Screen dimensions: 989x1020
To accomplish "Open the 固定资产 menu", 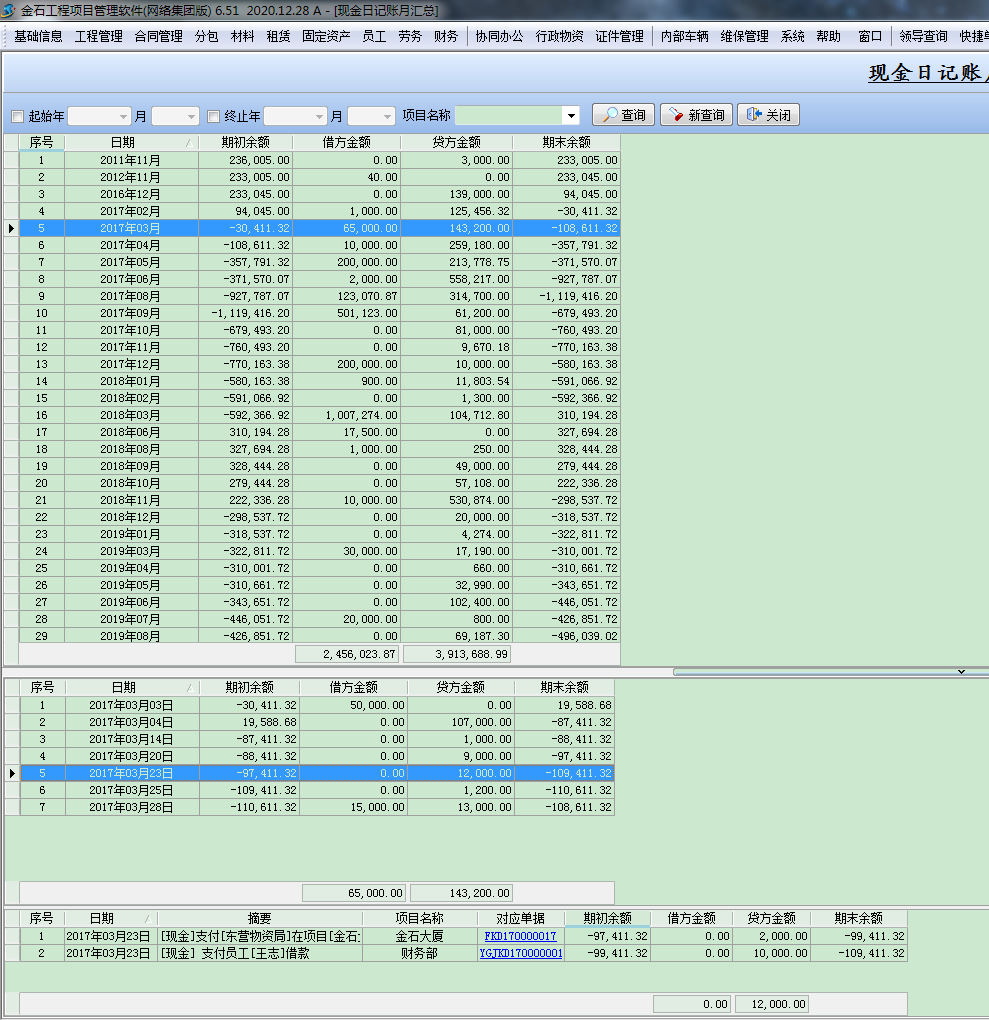I will pos(326,36).
